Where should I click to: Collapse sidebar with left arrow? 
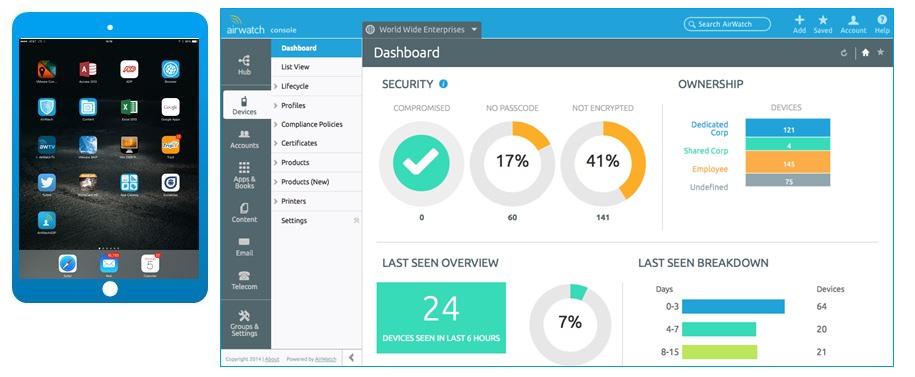pos(351,358)
